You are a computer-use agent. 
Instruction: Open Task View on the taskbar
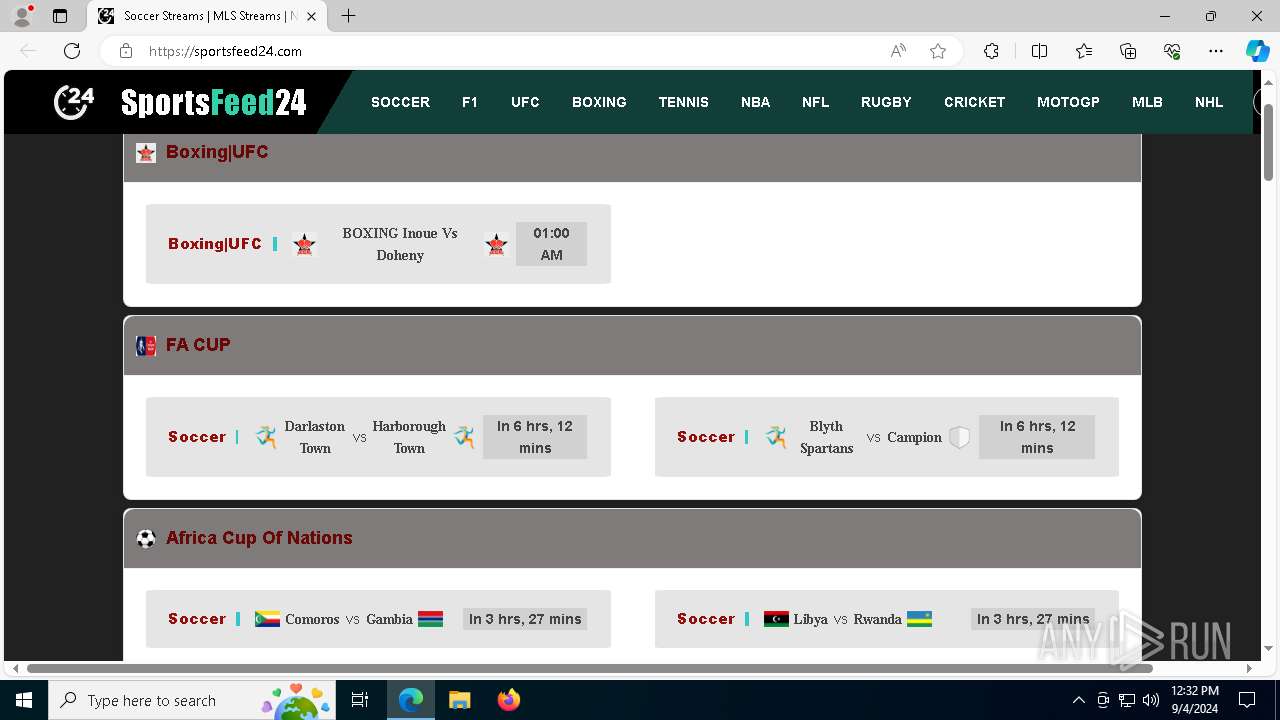(360, 700)
